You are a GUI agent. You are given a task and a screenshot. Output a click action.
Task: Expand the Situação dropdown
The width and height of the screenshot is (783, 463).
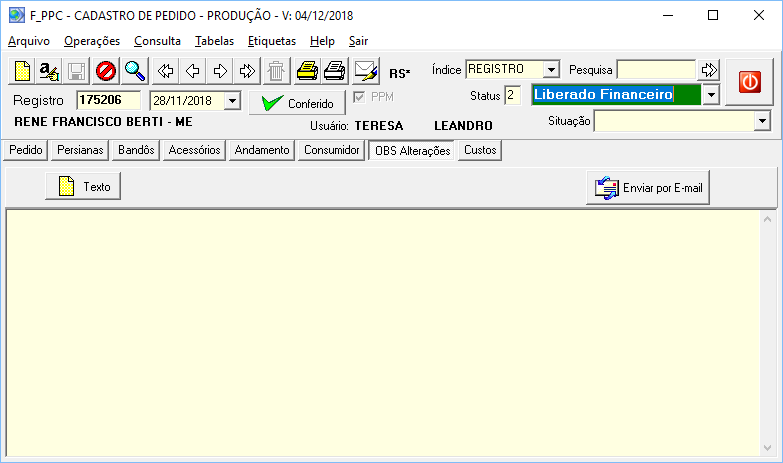[762, 121]
